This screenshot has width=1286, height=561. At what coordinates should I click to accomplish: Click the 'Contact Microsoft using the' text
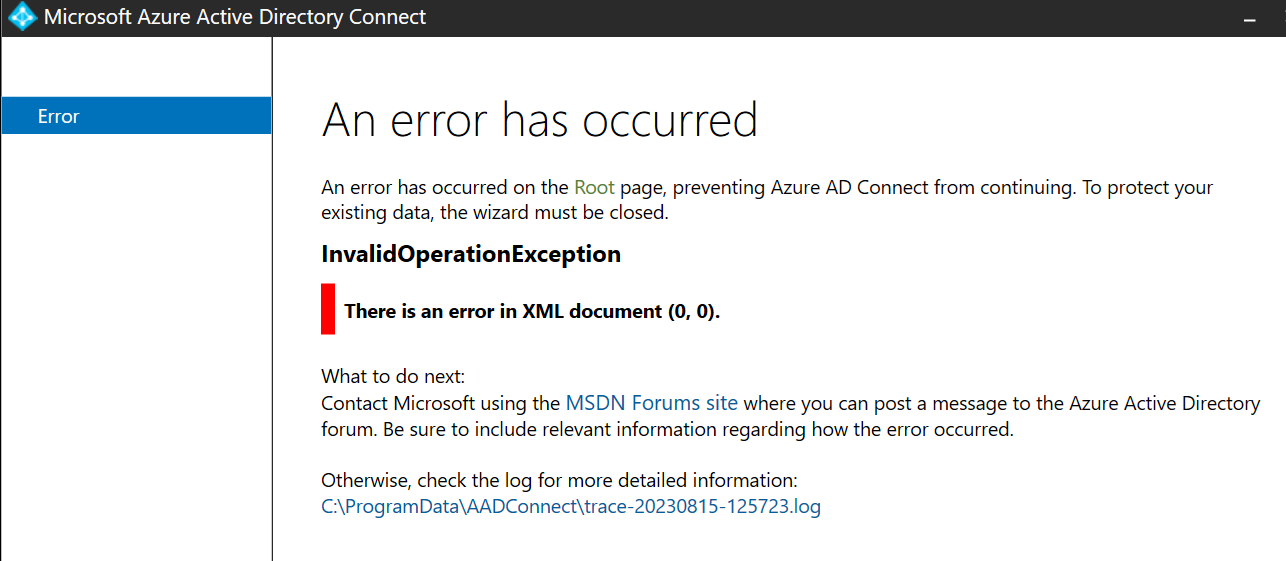coord(441,403)
